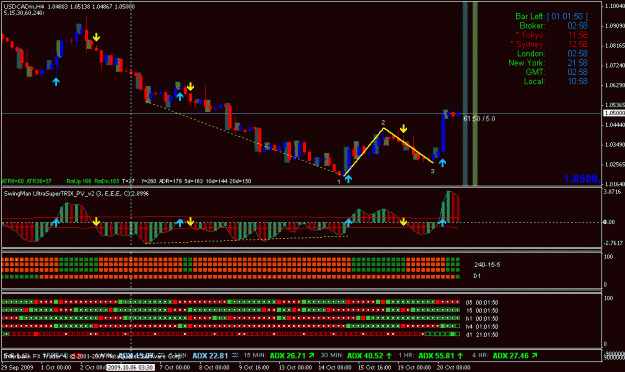Viewport: 625px width, 372px height.
Task: Click the 1 HR ADX 55.81 value
Action: coord(436,356)
